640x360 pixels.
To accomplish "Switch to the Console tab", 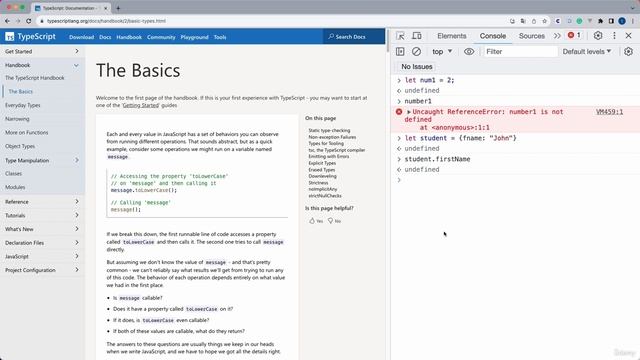I will [x=493, y=36].
